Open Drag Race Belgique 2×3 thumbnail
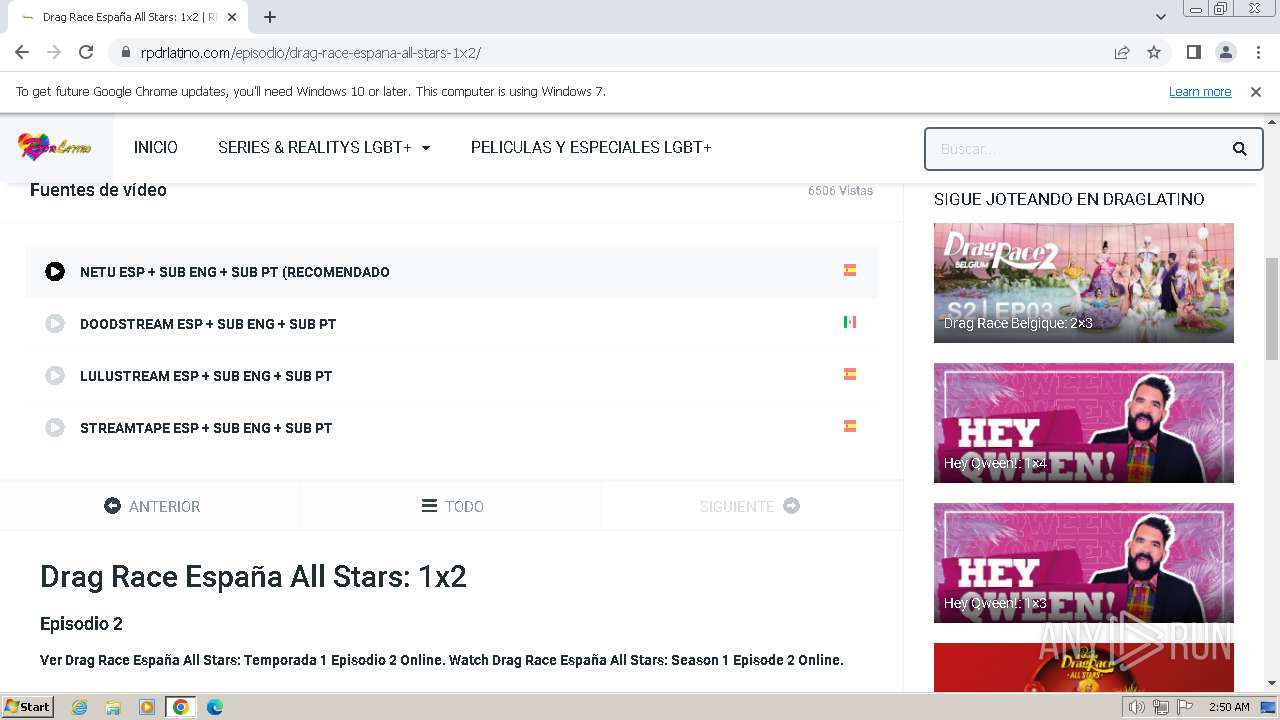Viewport: 1280px width, 720px height. [1084, 283]
